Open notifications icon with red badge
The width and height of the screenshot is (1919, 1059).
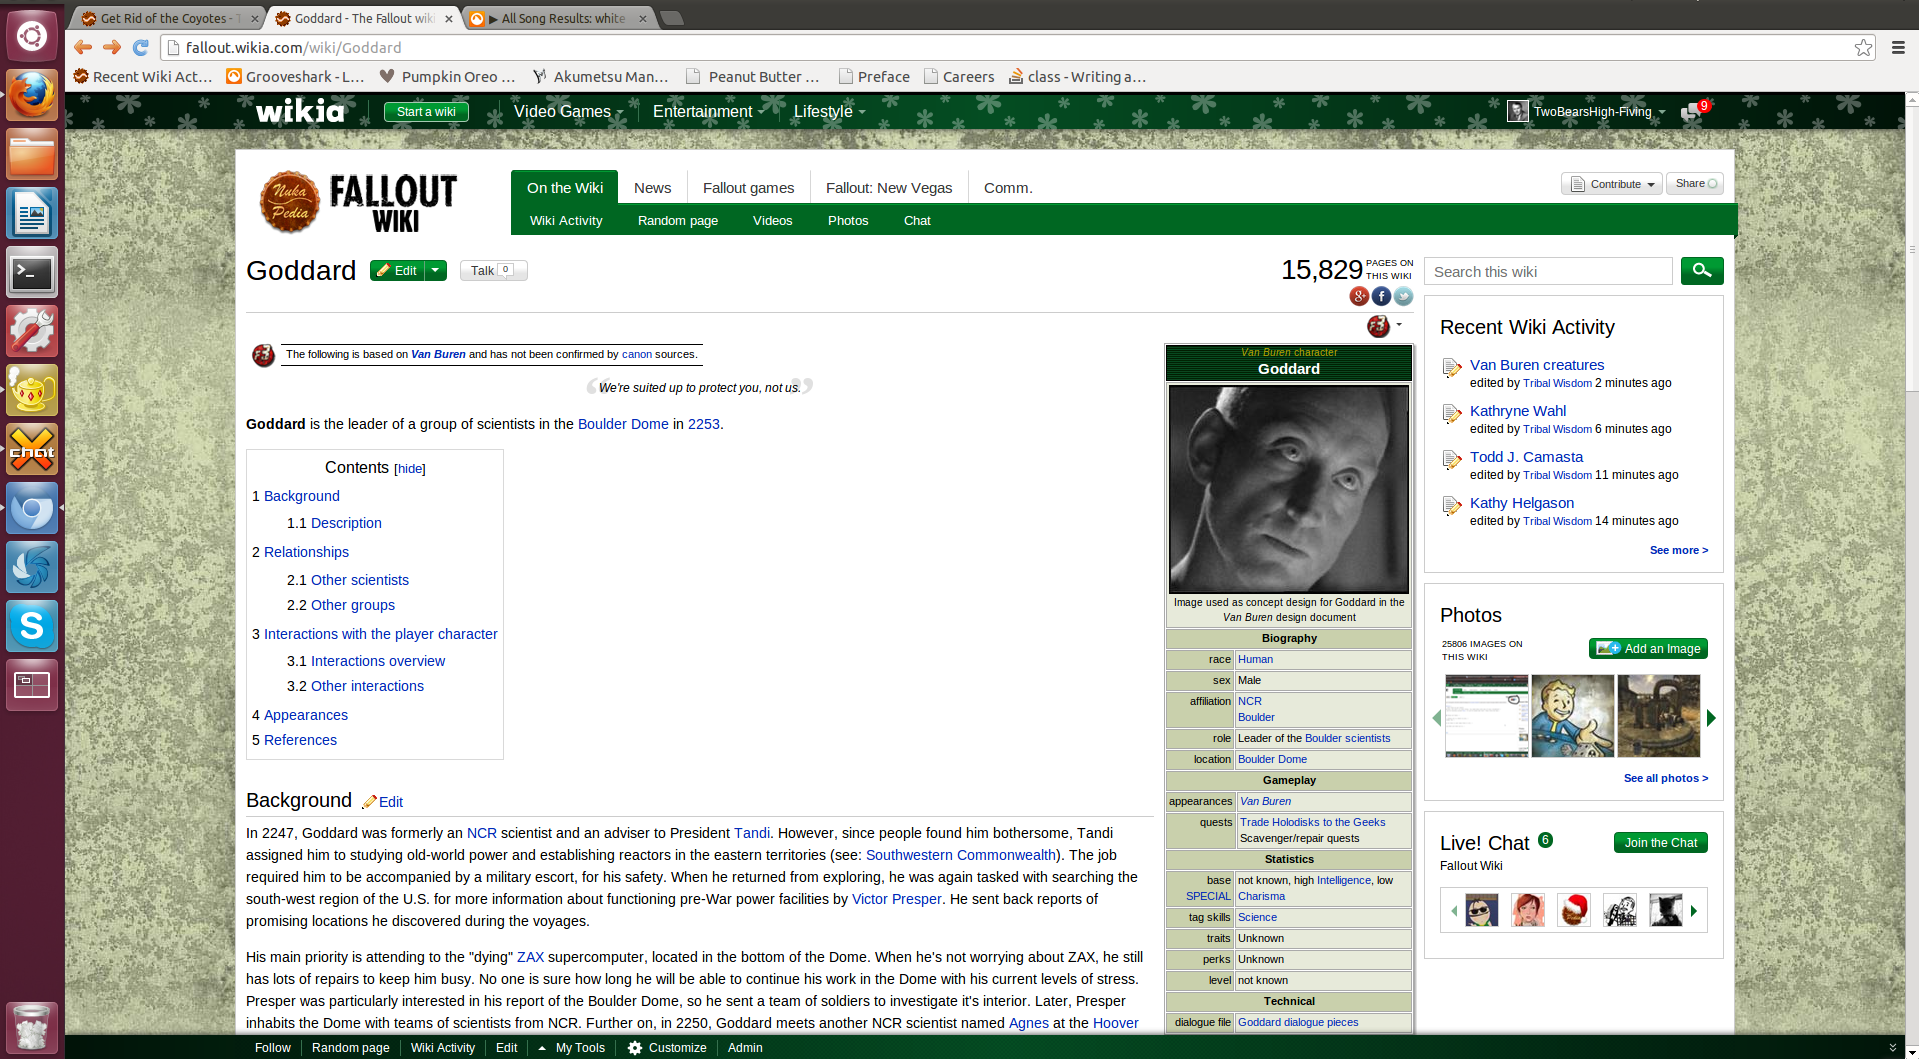tap(1694, 110)
